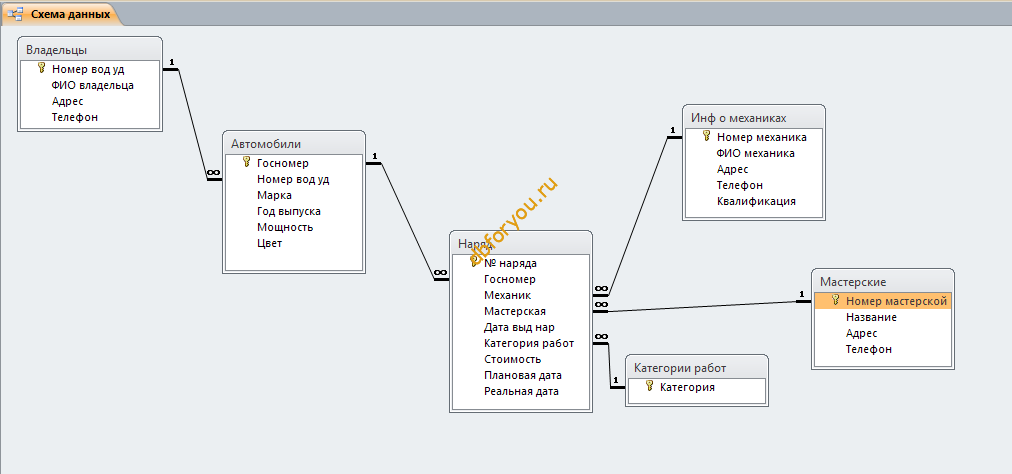
Task: Click key icon beside Номер вод уд in Владельцы
Action: 42,68
